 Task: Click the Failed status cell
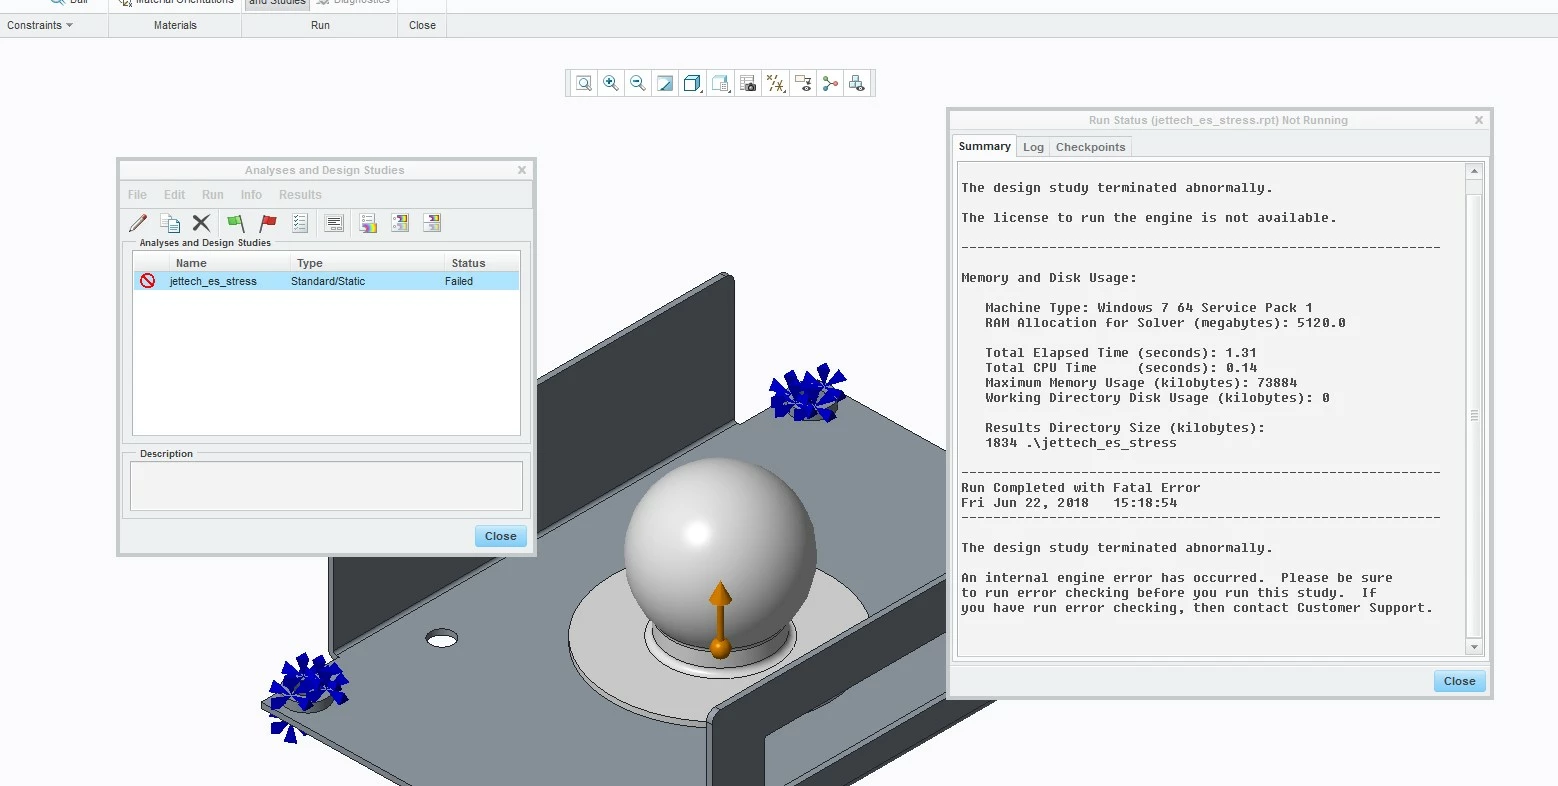459,281
